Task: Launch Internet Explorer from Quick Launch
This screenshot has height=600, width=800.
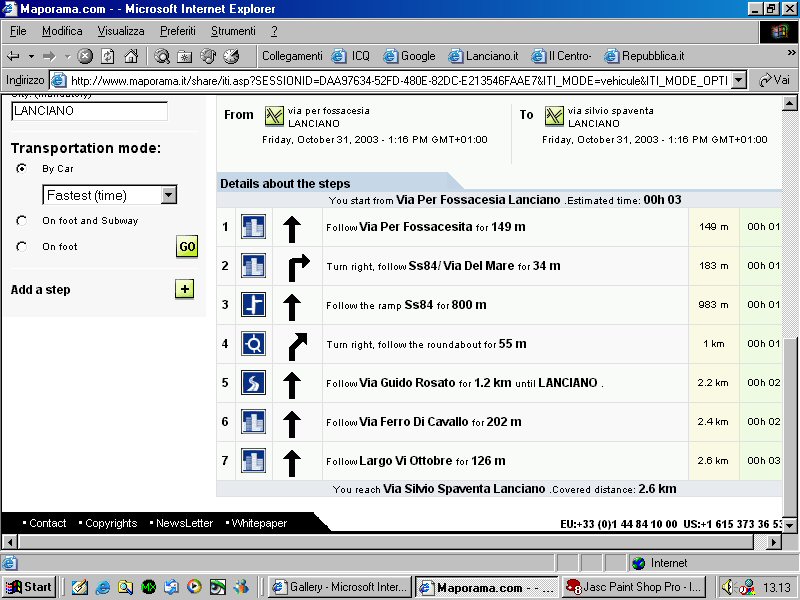Action: coord(103,587)
